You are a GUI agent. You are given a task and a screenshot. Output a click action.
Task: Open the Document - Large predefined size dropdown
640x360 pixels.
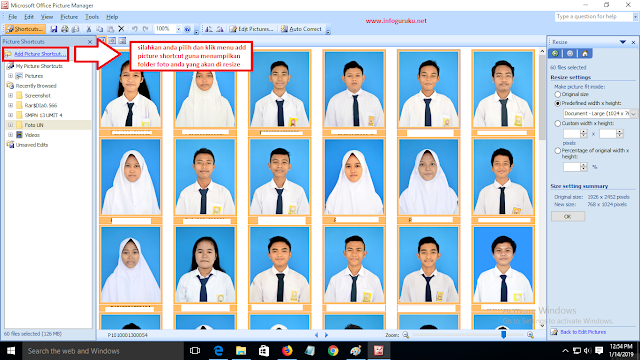coord(633,113)
